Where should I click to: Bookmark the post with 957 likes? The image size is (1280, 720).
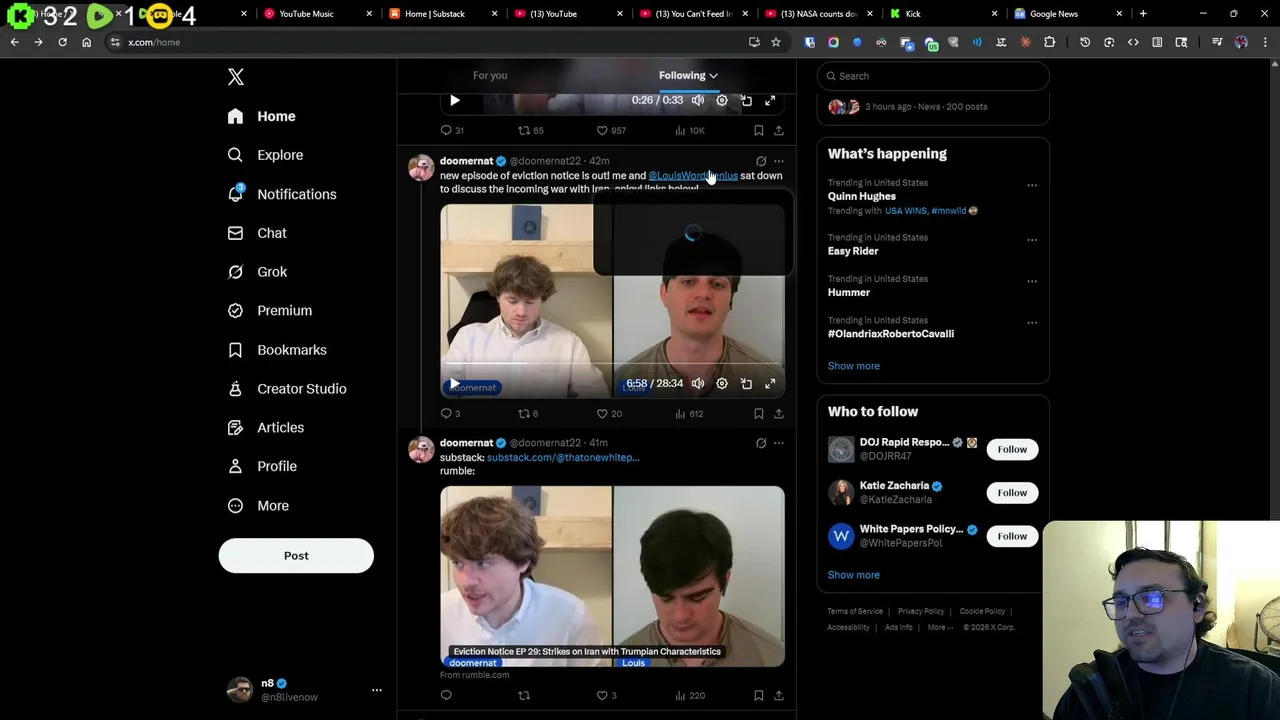[759, 130]
